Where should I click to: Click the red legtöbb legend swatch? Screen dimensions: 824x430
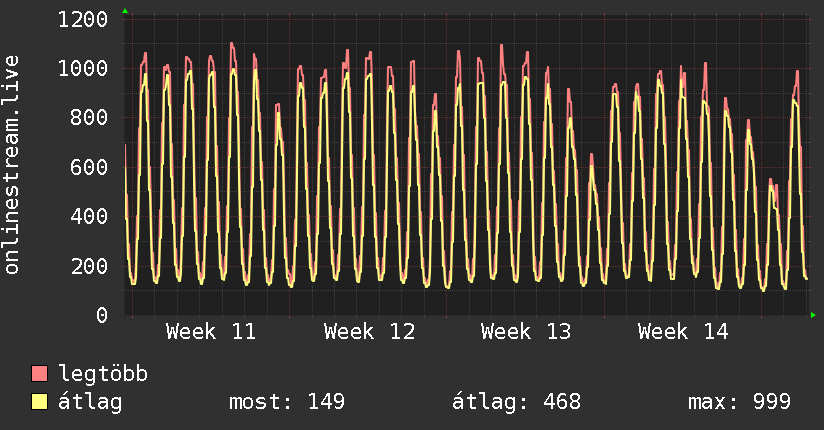coord(40,375)
